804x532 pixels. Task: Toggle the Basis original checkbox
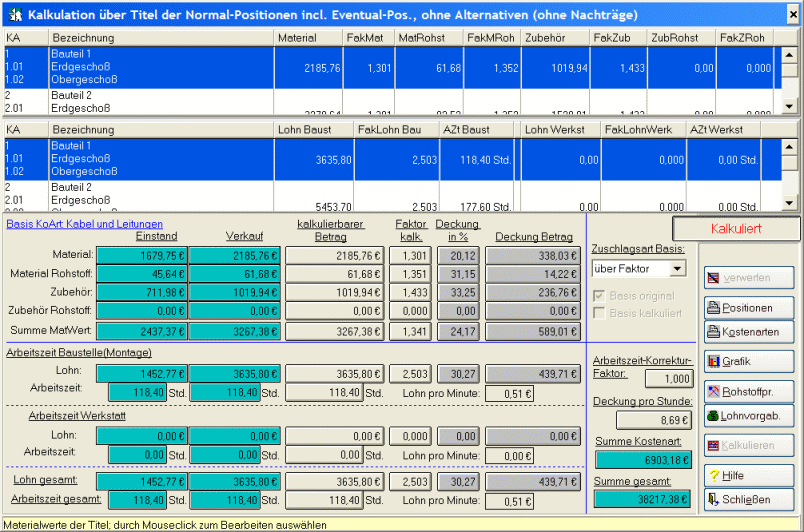tap(599, 296)
